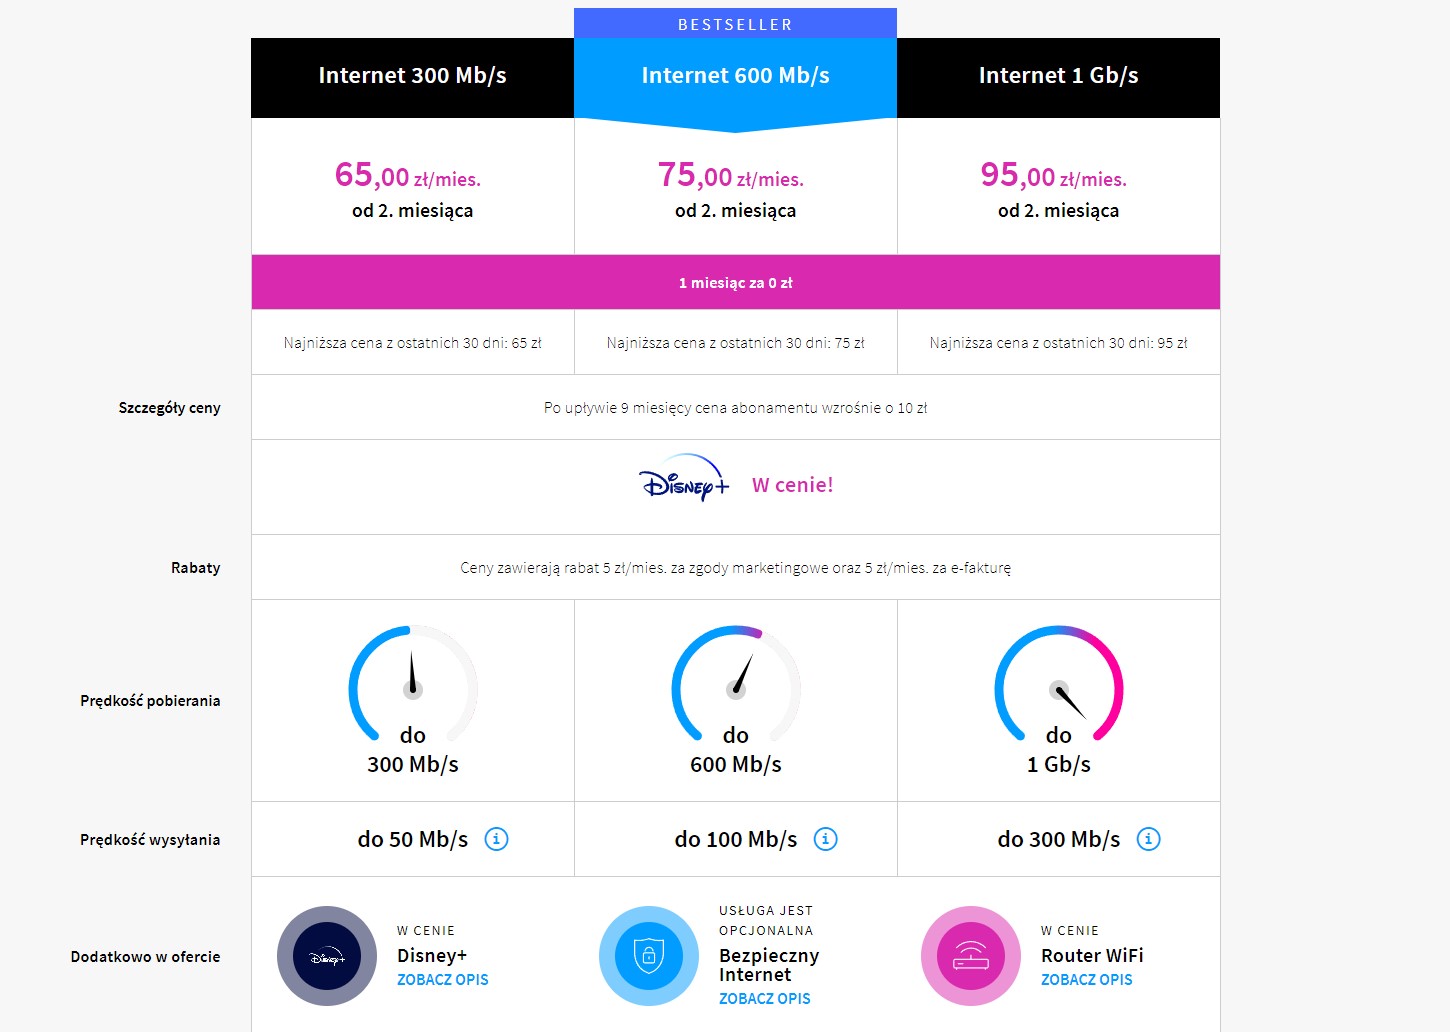
Task: Click the 75,00 zł/mies. price
Action: pyautogui.click(x=731, y=176)
